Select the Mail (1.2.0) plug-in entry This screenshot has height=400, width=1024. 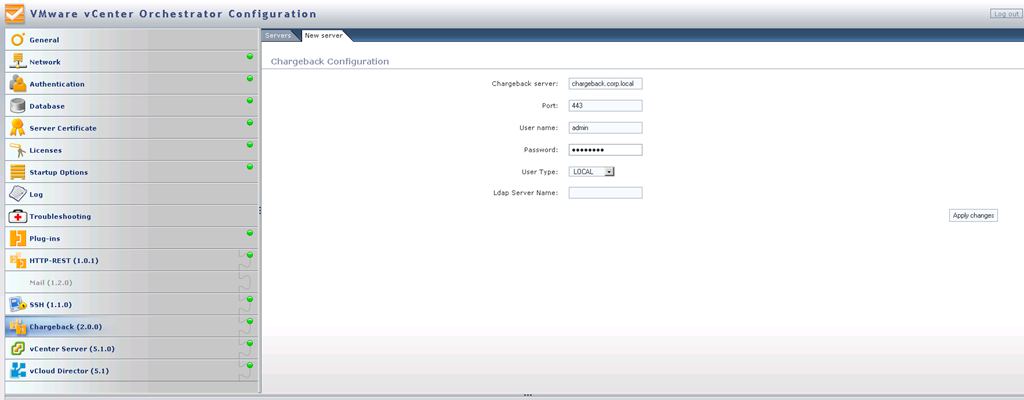coord(131,282)
